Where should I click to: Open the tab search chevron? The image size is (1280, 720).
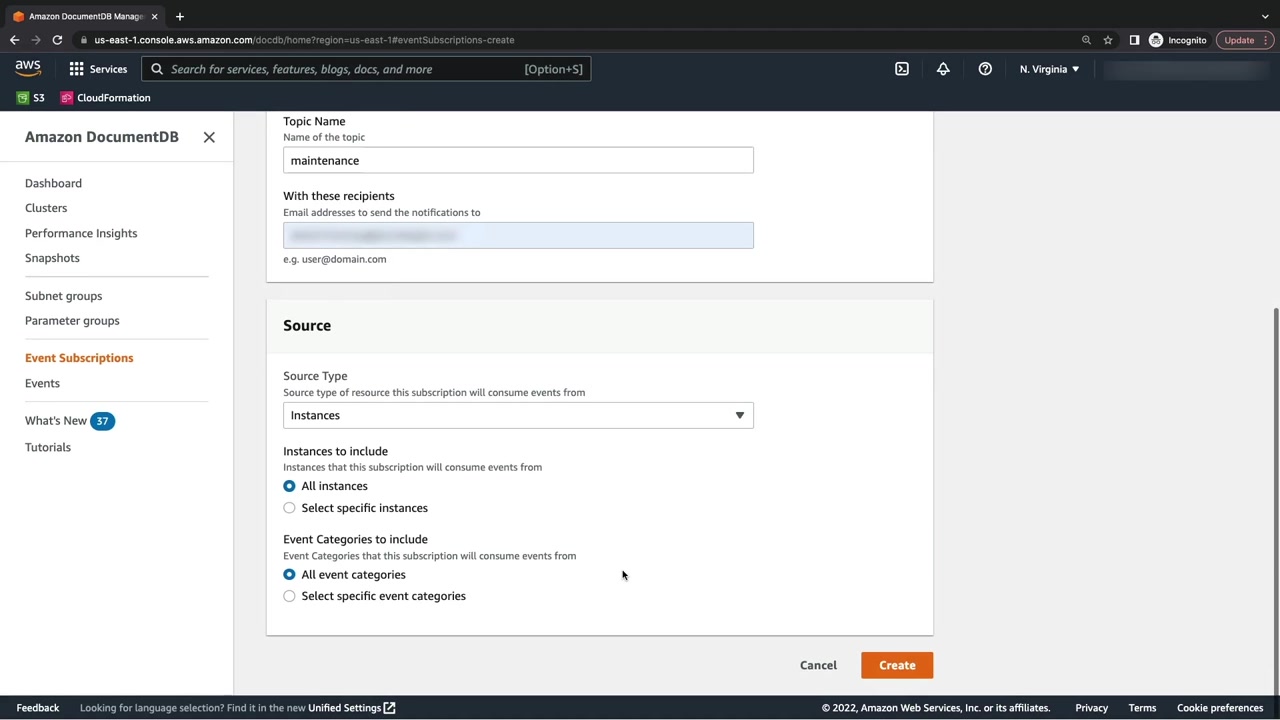pyautogui.click(x=1265, y=16)
